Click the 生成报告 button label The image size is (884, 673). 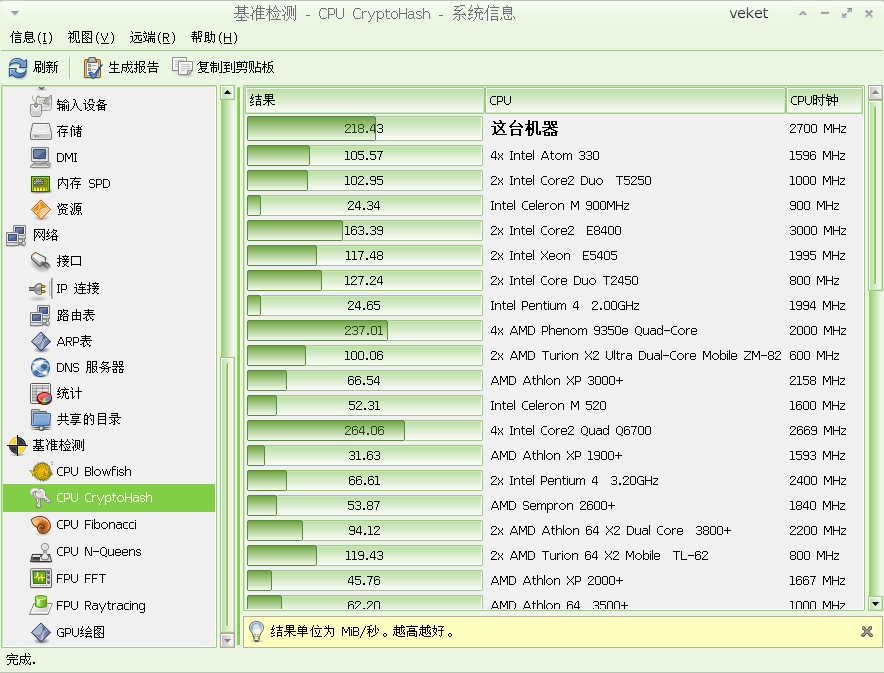[x=134, y=67]
